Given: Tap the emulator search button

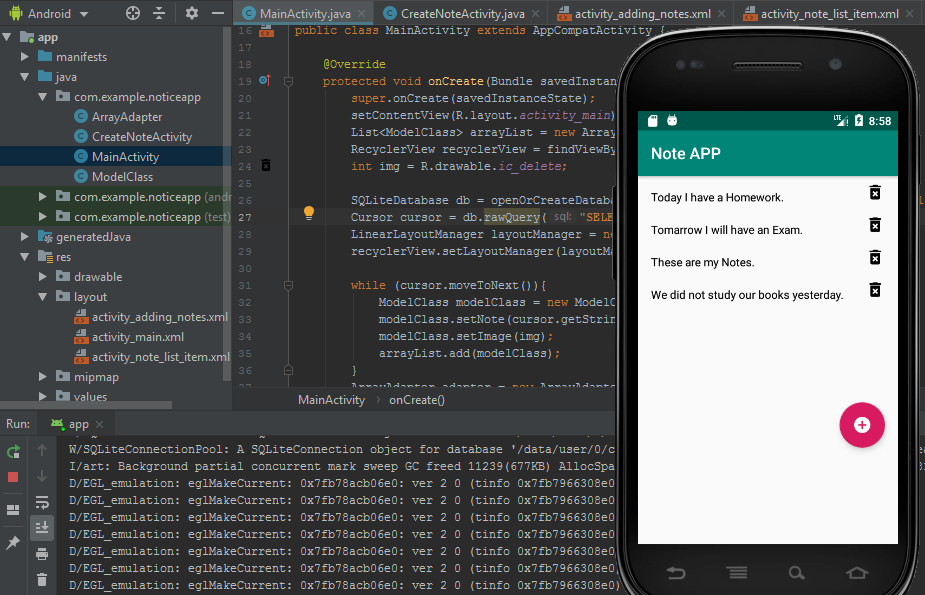Looking at the screenshot, I should (x=796, y=573).
